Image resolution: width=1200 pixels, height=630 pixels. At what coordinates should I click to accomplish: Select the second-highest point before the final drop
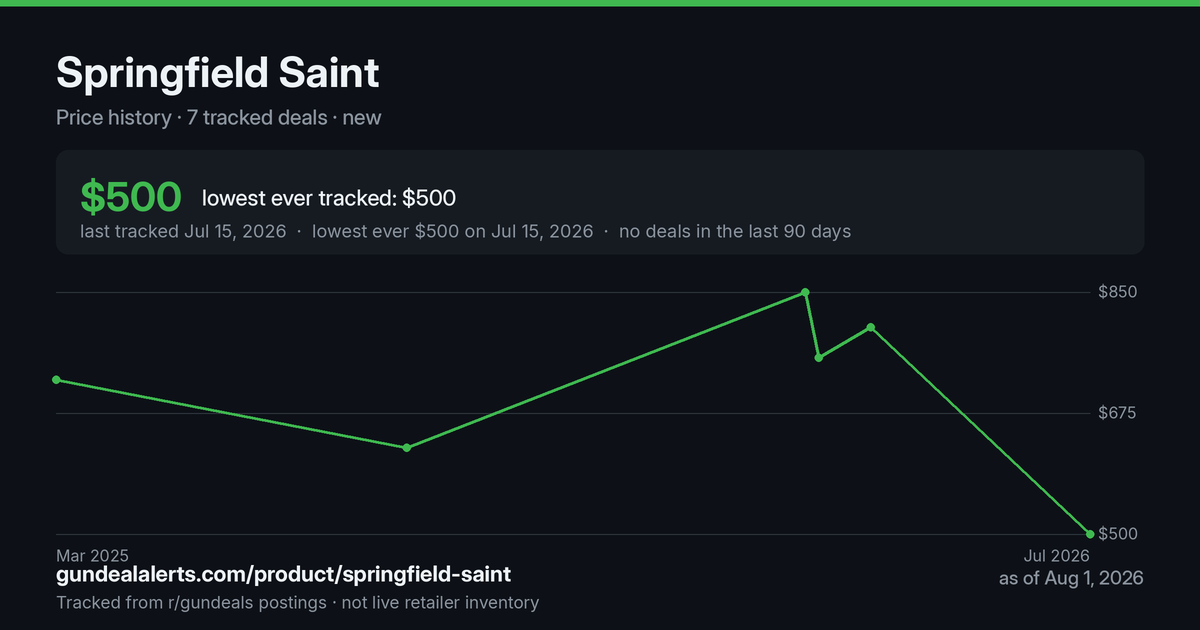[871, 327]
